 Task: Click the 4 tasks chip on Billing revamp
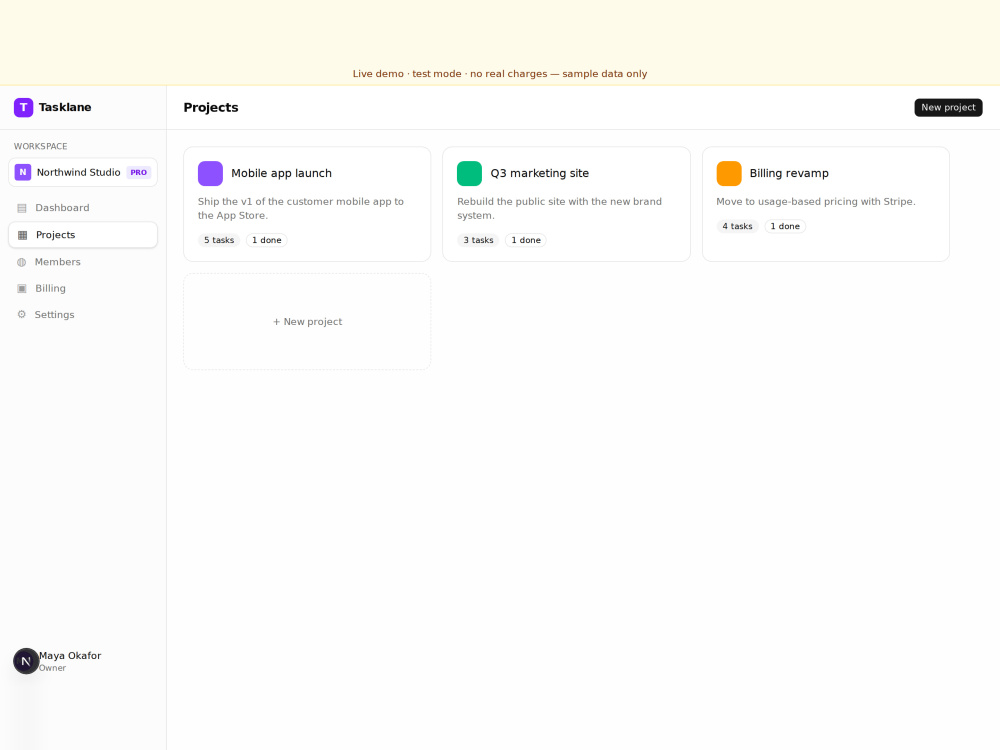pos(737,226)
